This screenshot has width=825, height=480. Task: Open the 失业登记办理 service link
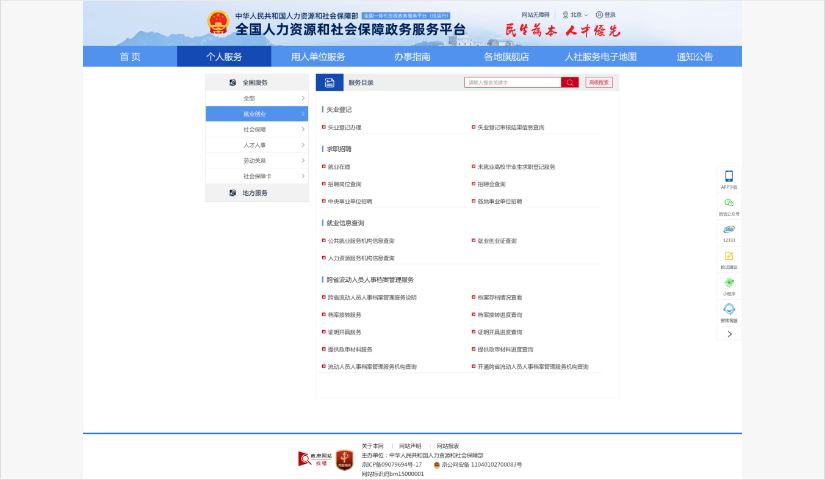click(345, 128)
